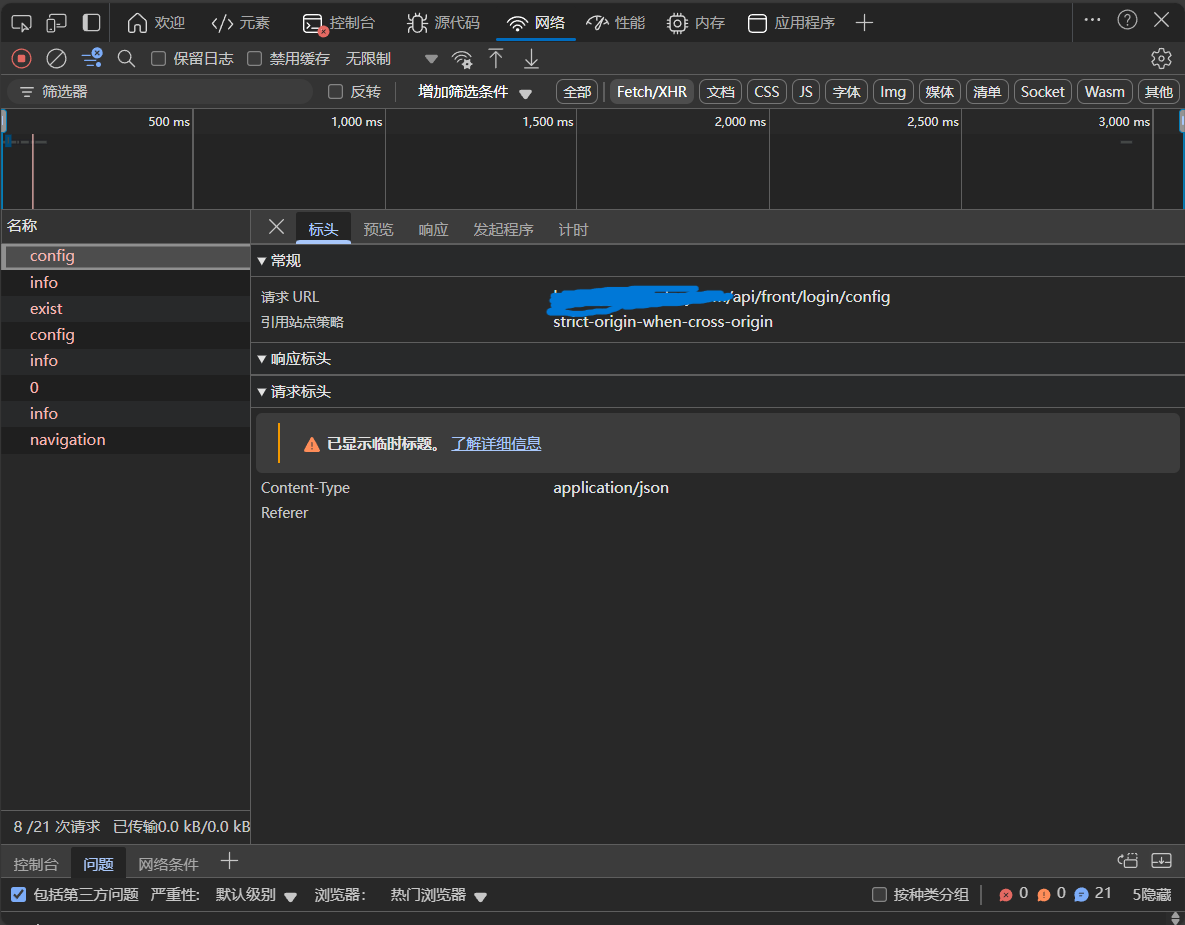The height and width of the screenshot is (925, 1185).
Task: Uncheck 包括第三方问题 checkbox
Action: click(x=19, y=895)
